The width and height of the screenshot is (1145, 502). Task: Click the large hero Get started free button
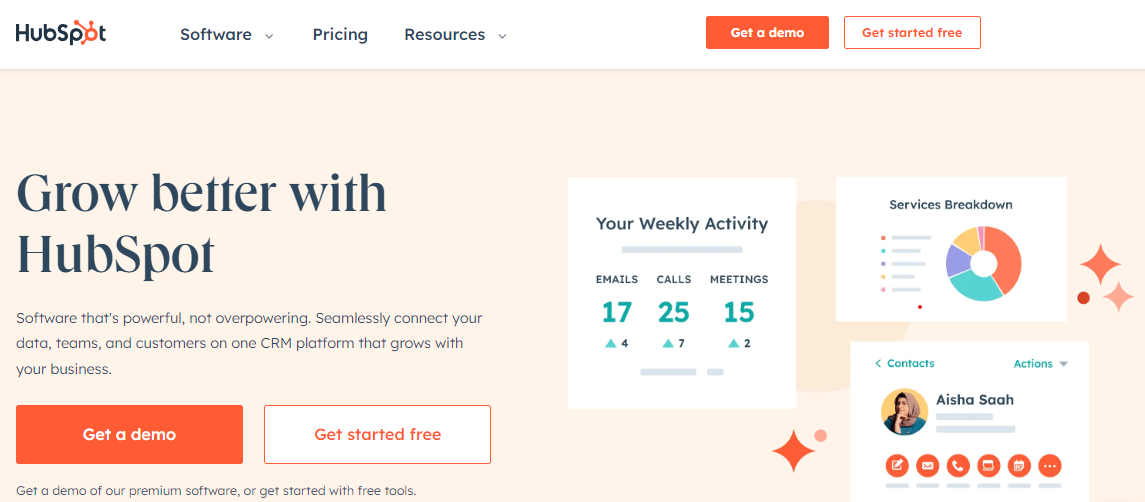tap(378, 434)
